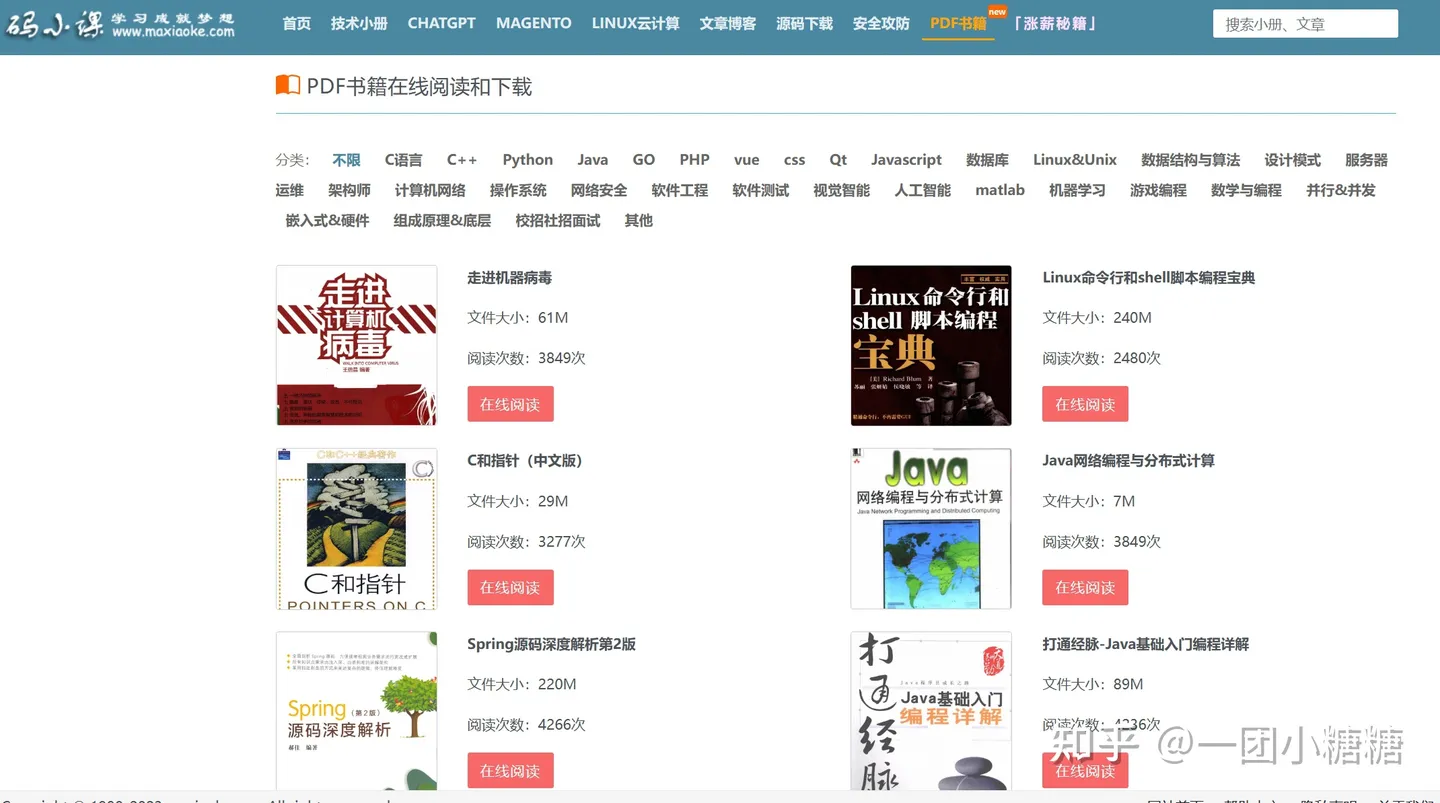Filter by PHP category

point(695,160)
